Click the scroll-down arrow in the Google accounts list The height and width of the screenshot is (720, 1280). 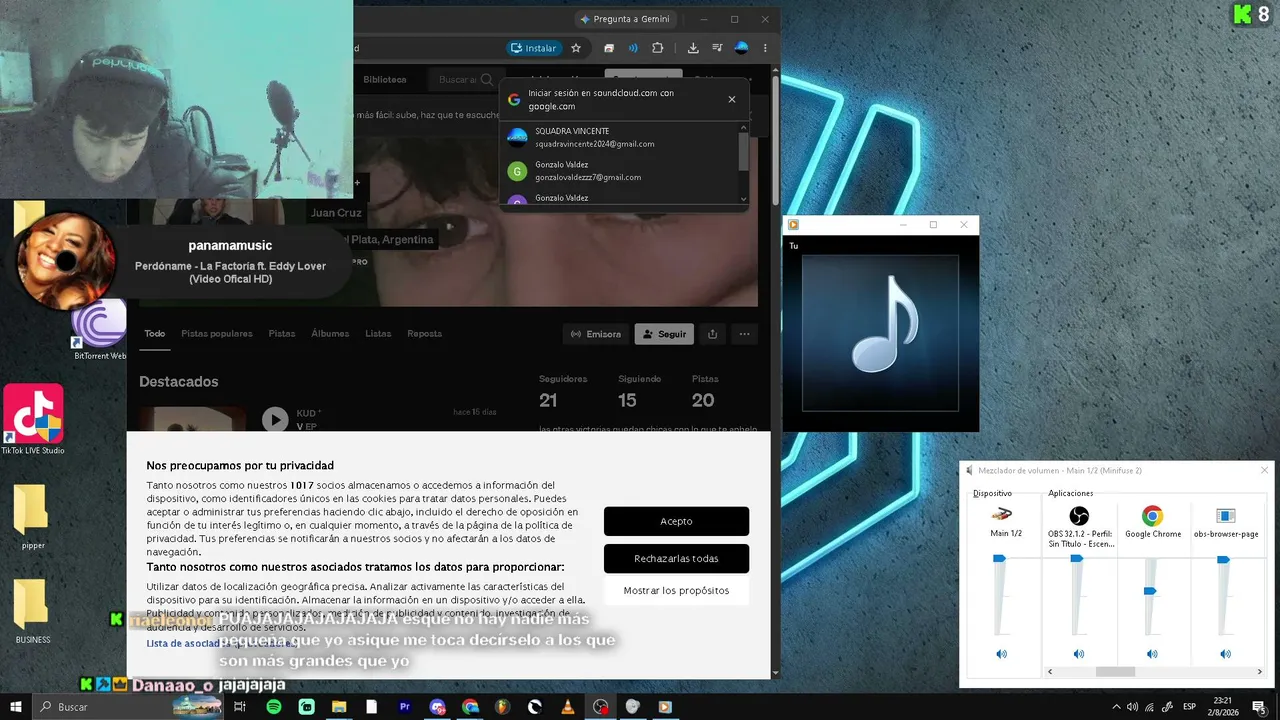coord(743,199)
